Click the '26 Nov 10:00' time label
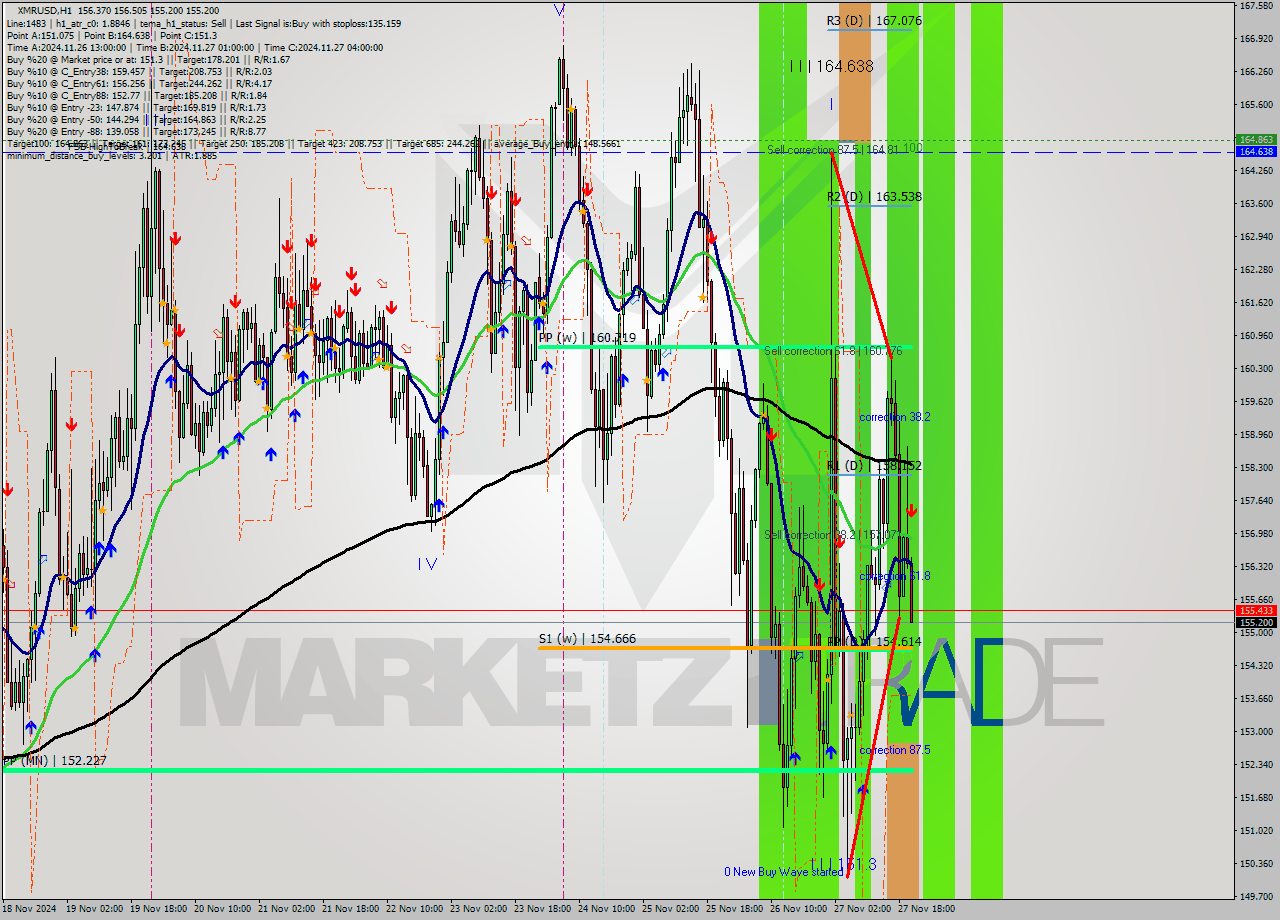Screen dimensions: 1280x920 click(x=797, y=910)
